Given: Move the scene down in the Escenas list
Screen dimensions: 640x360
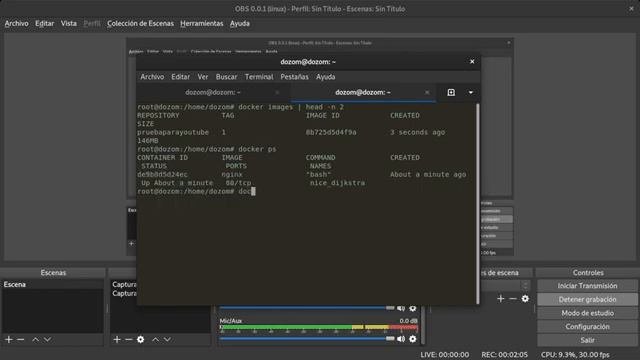Looking at the screenshot, I should click(47, 340).
